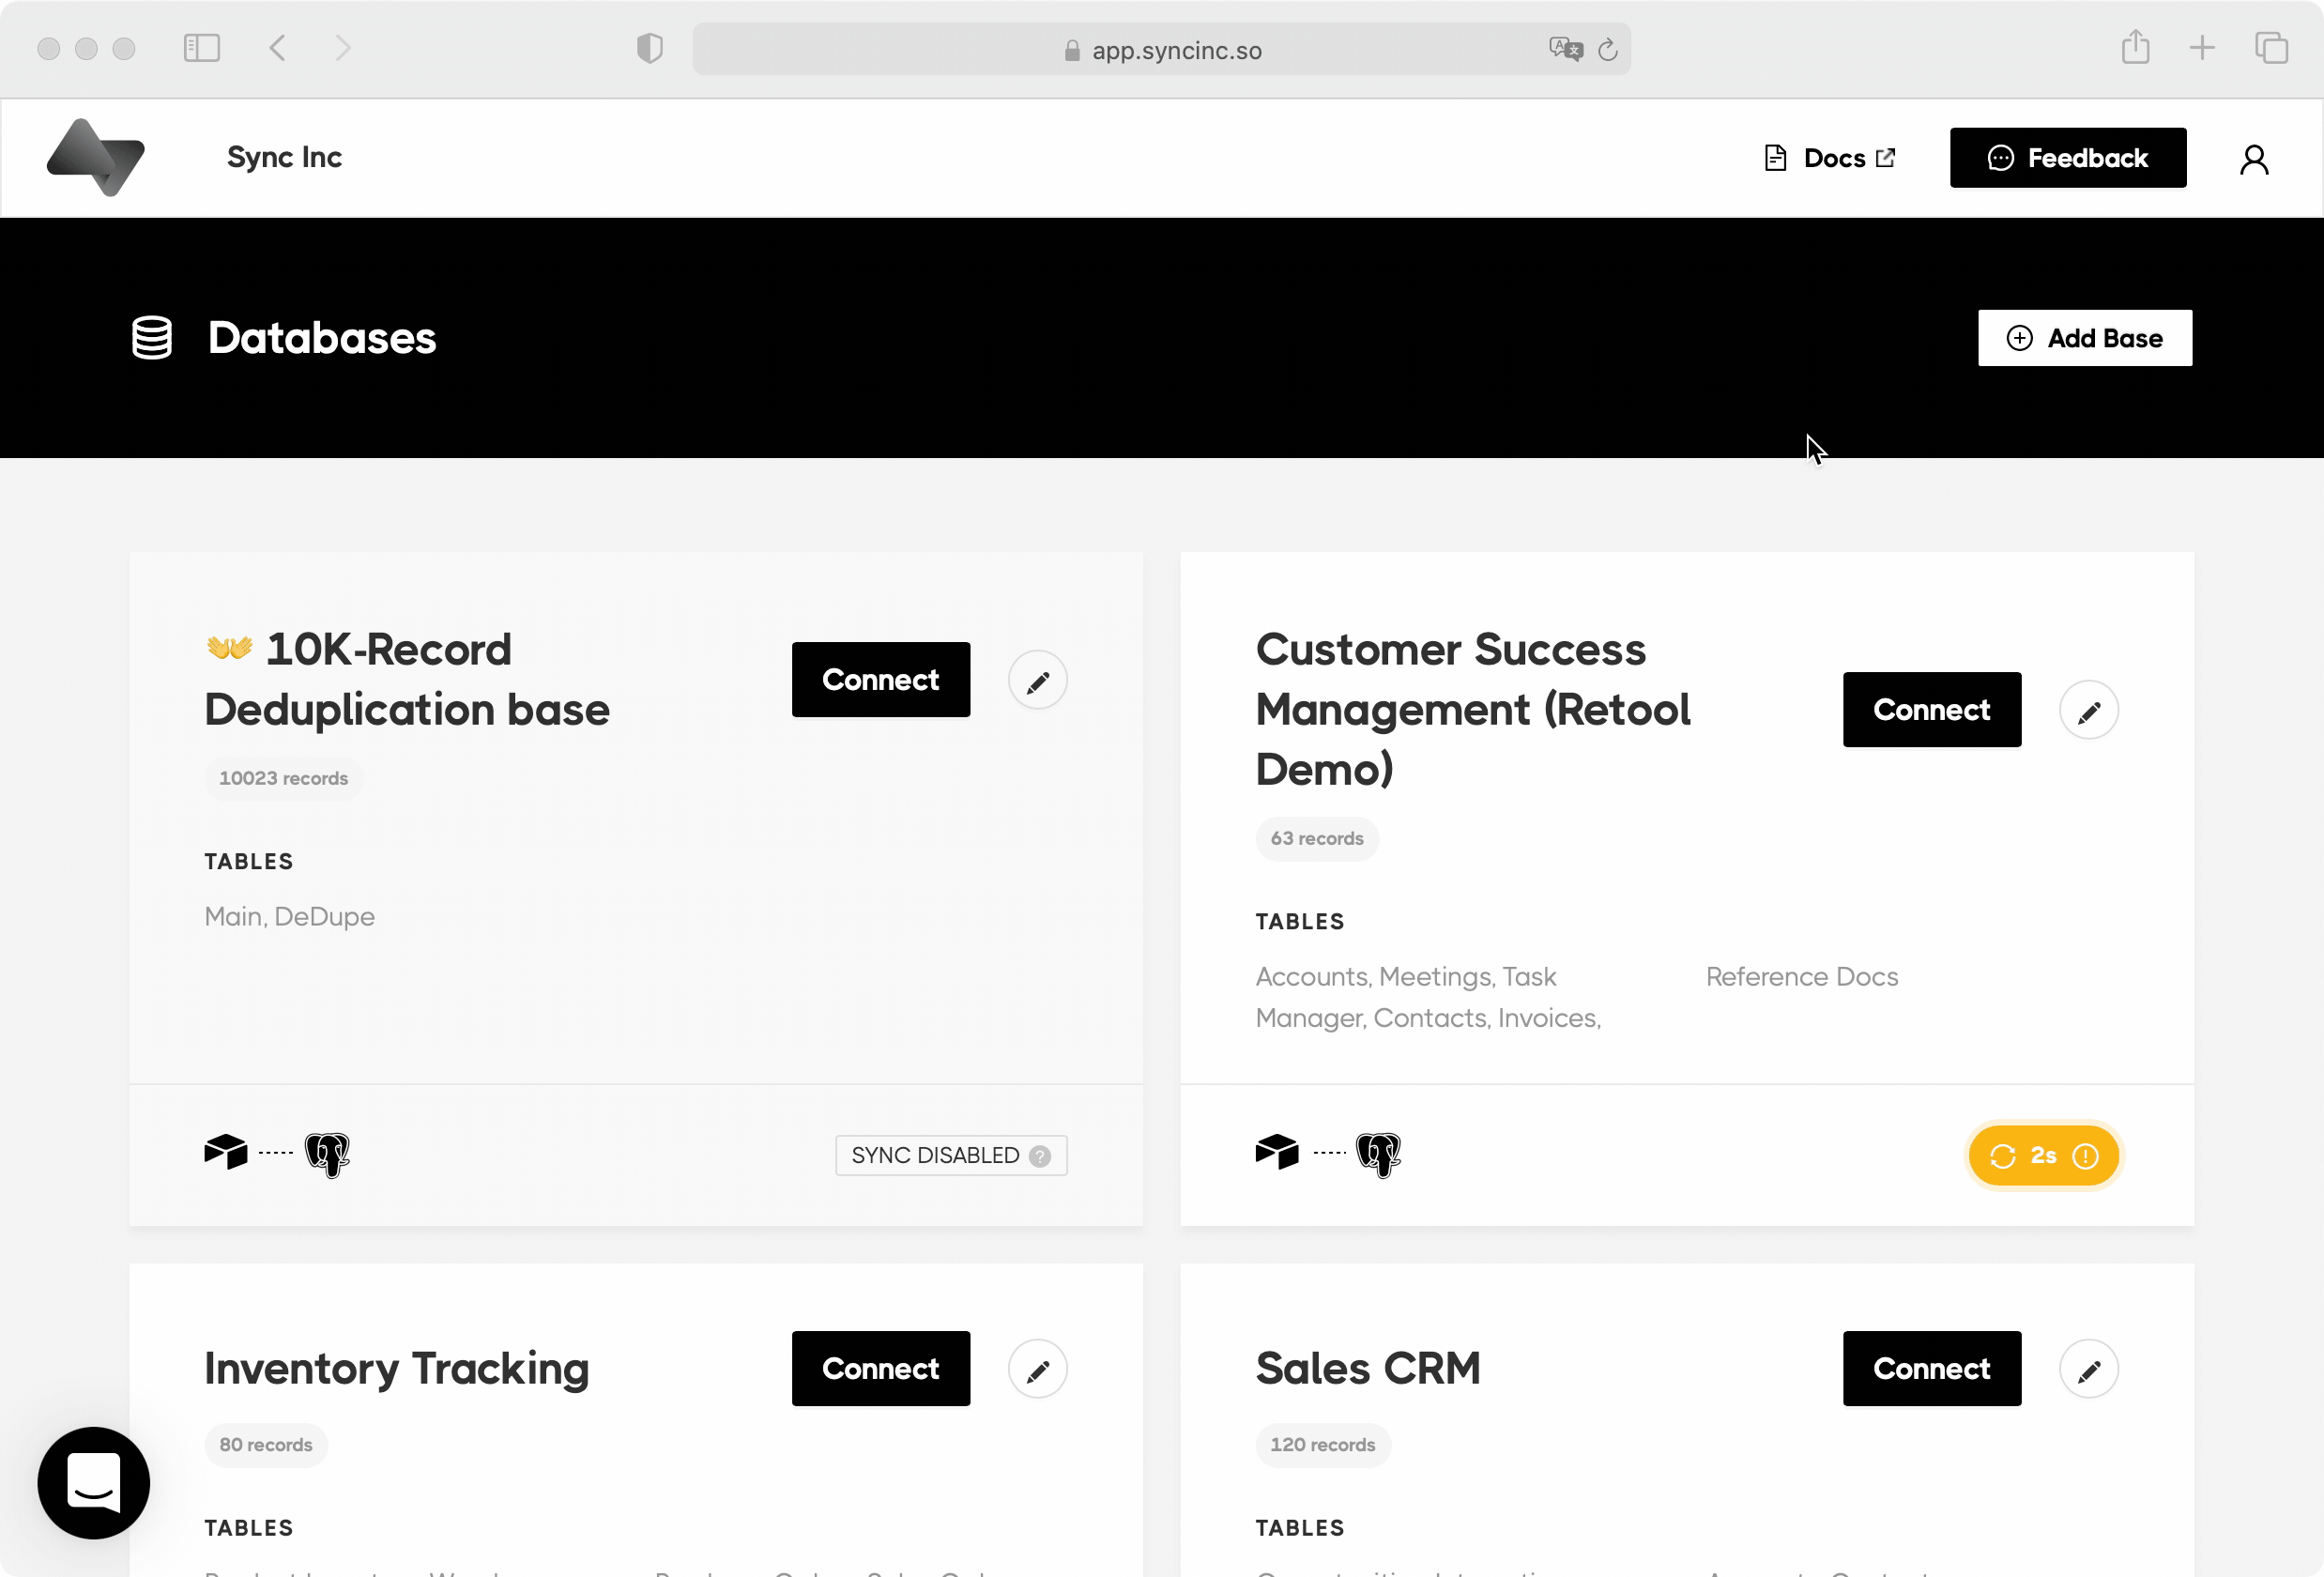Viewport: 2324px width, 1577px height.
Task: Click the Databases stack icon
Action: pyautogui.click(x=152, y=338)
